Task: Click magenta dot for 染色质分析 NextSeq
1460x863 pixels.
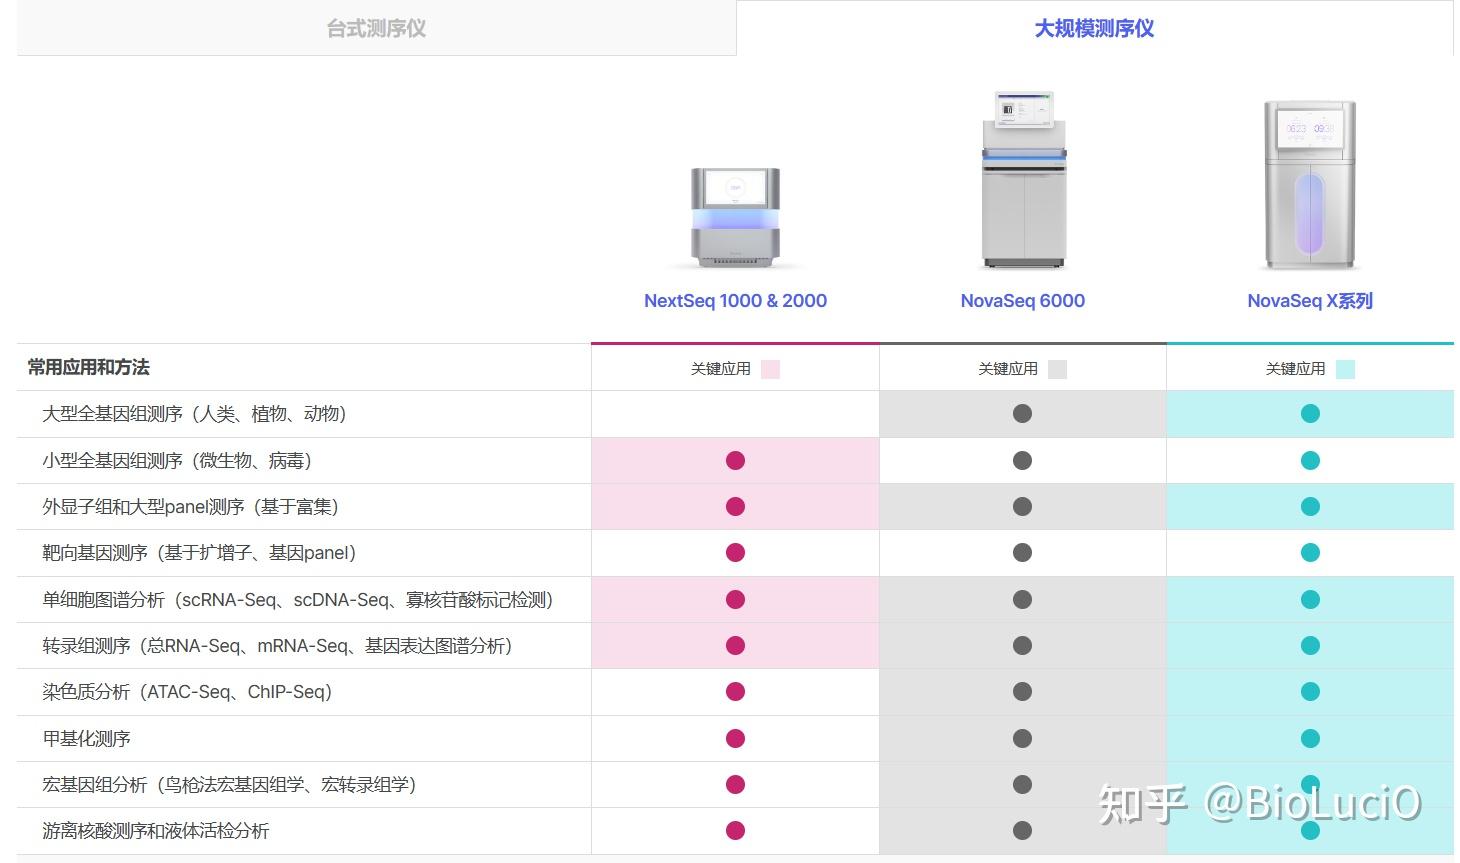Action: (735, 692)
